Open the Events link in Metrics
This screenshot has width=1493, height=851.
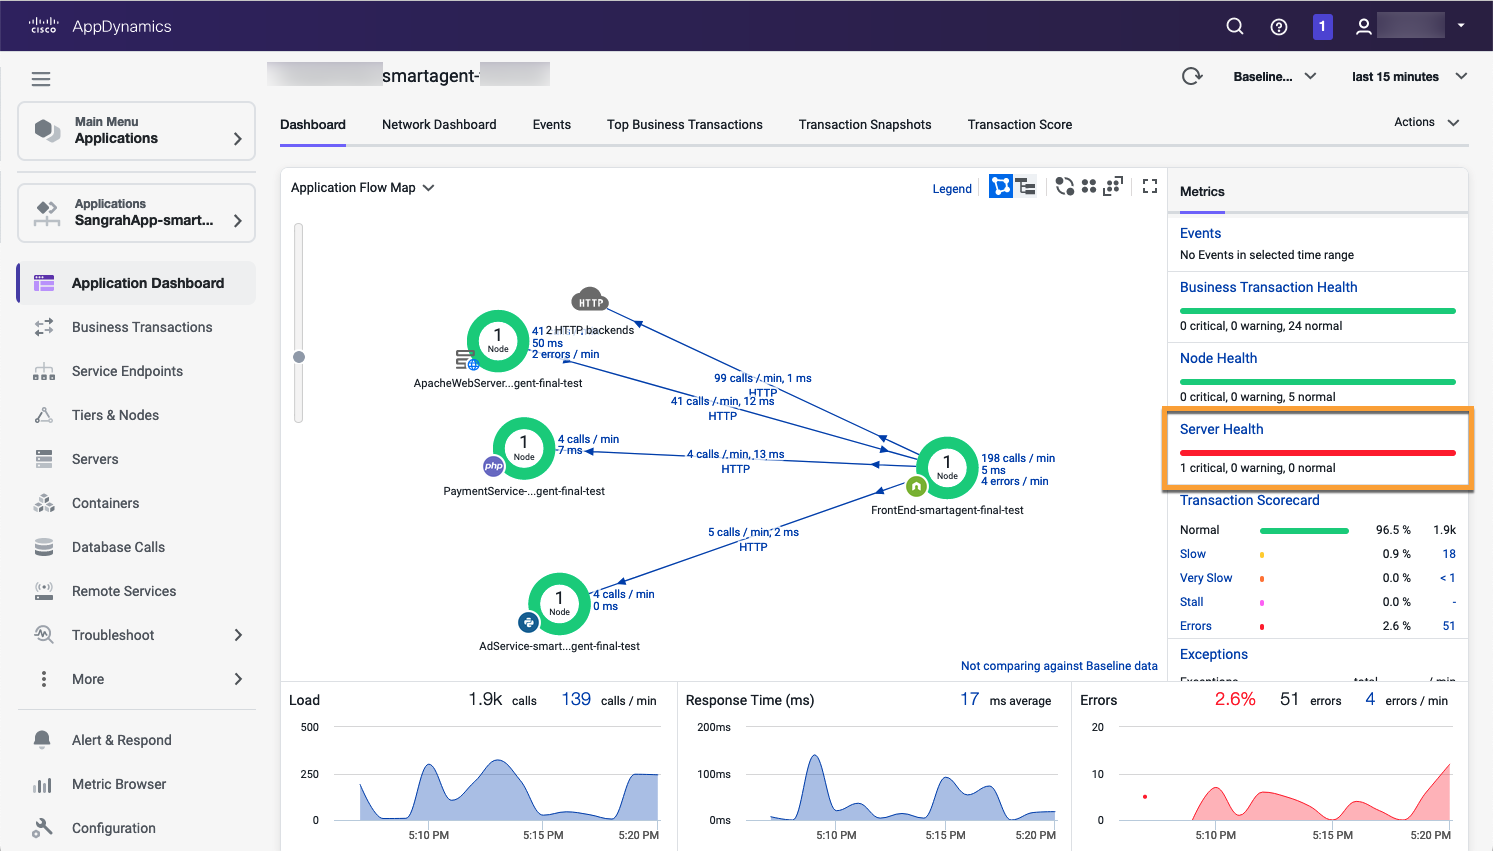coord(1200,233)
